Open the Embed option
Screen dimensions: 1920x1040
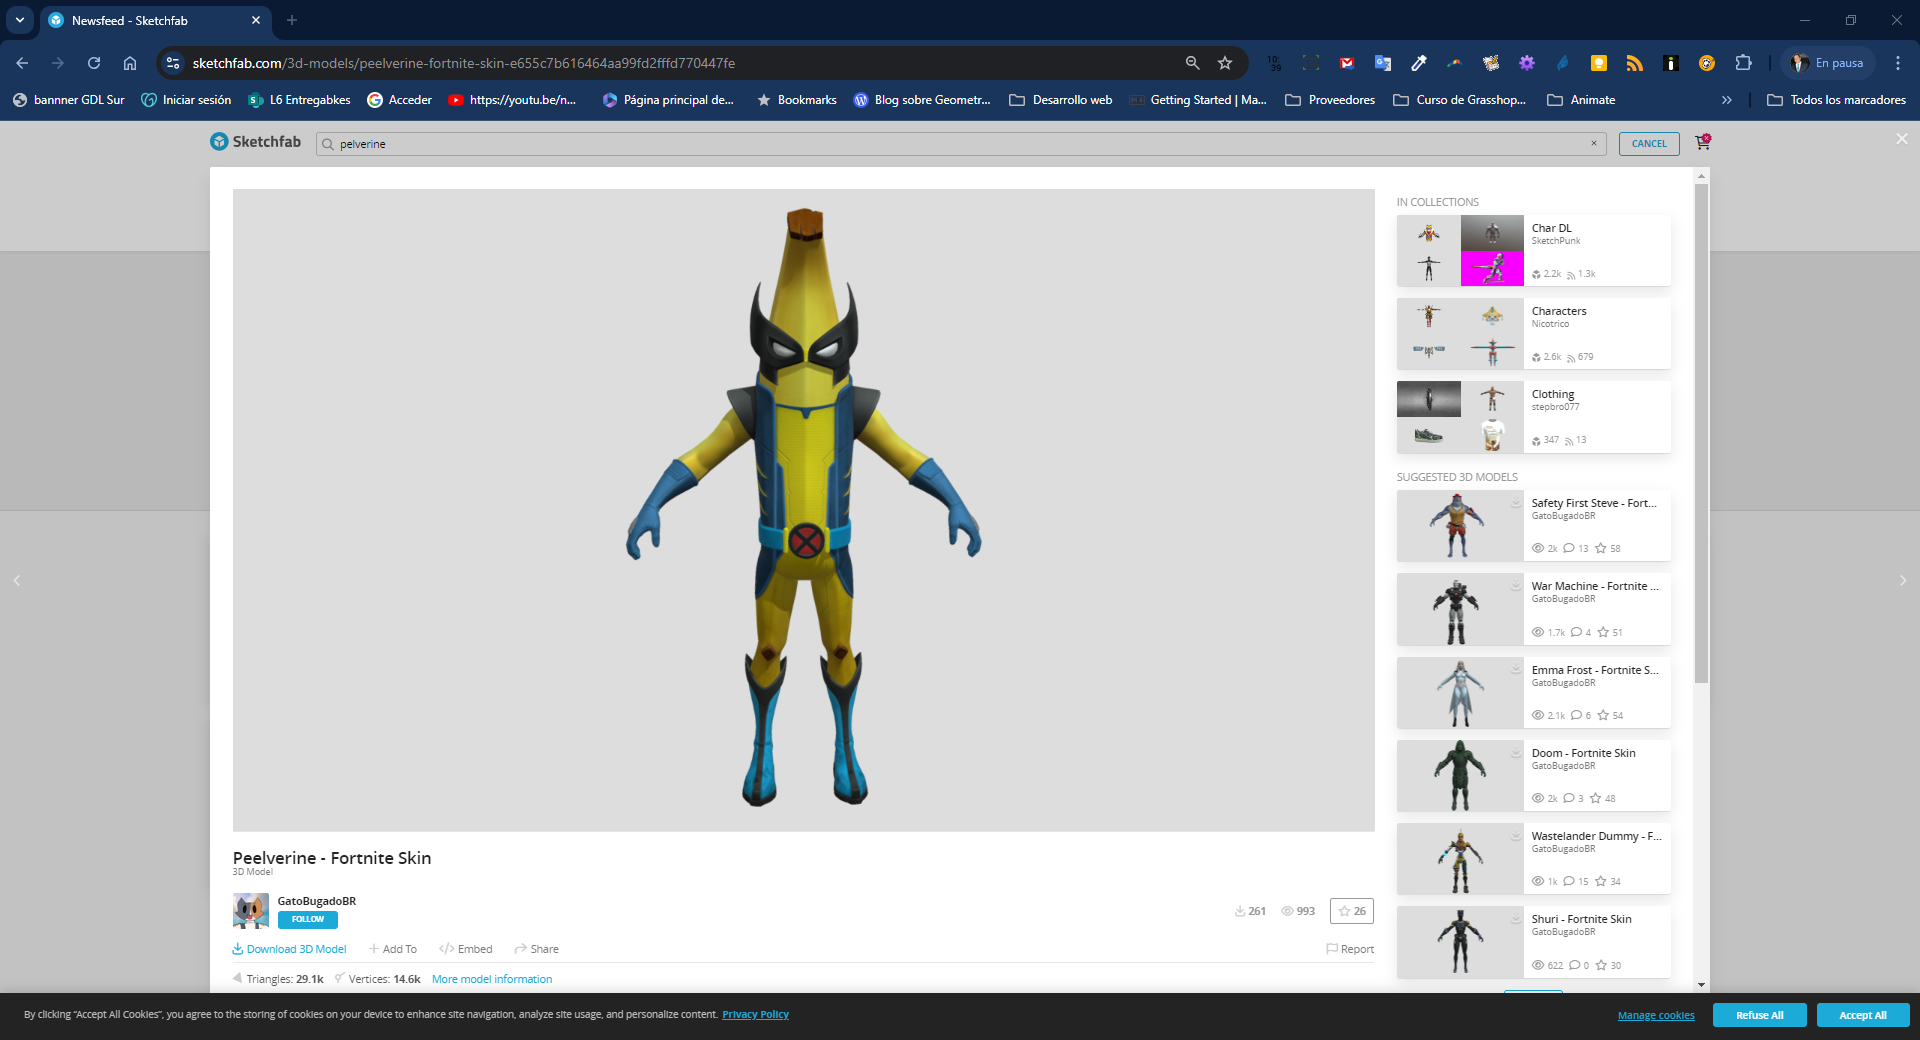[x=466, y=949]
